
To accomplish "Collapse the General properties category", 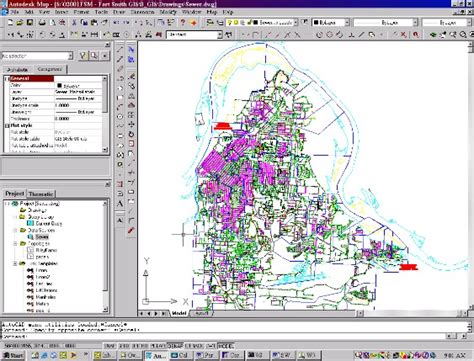I will tap(7, 79).
